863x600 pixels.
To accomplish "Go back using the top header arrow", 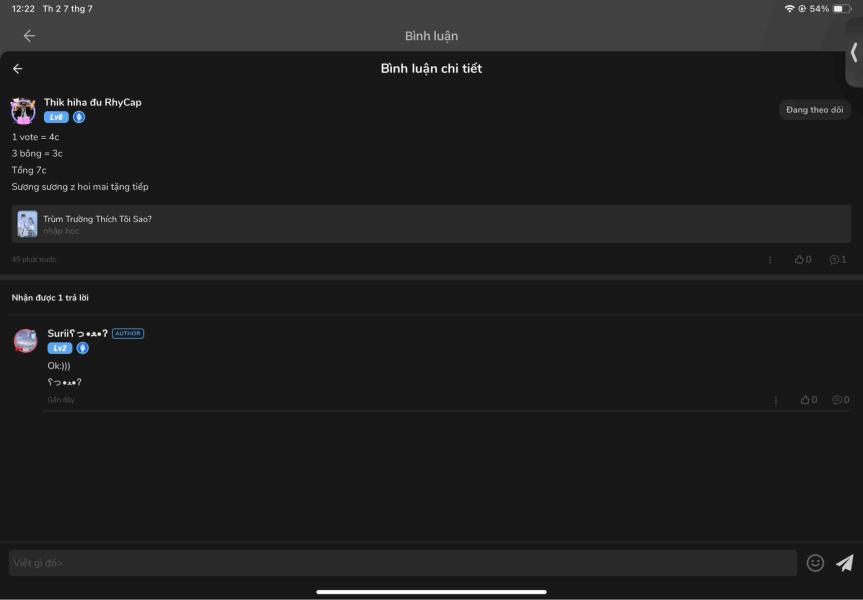I will [29, 36].
